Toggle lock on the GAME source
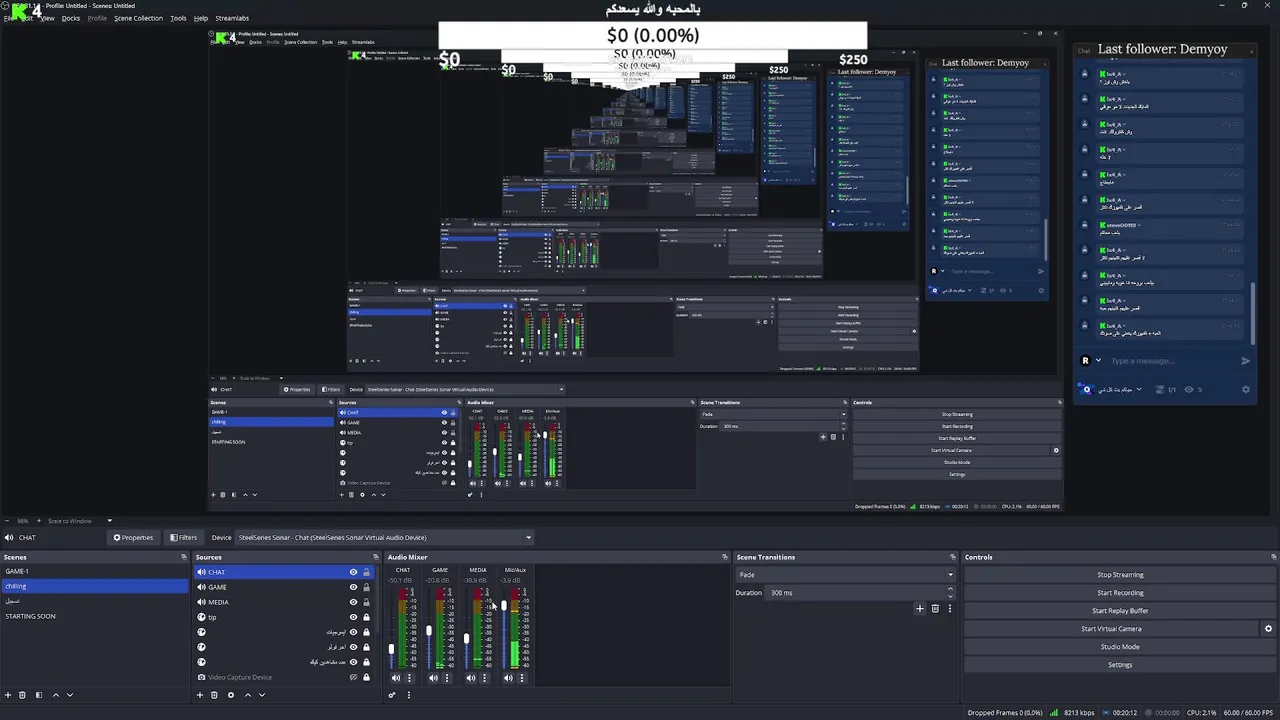The image size is (1280, 720). [x=366, y=587]
